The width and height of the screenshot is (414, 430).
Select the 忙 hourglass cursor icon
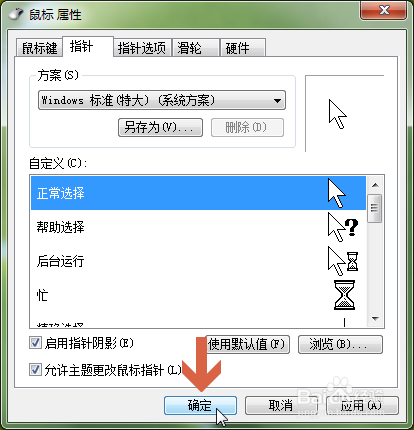344,295
